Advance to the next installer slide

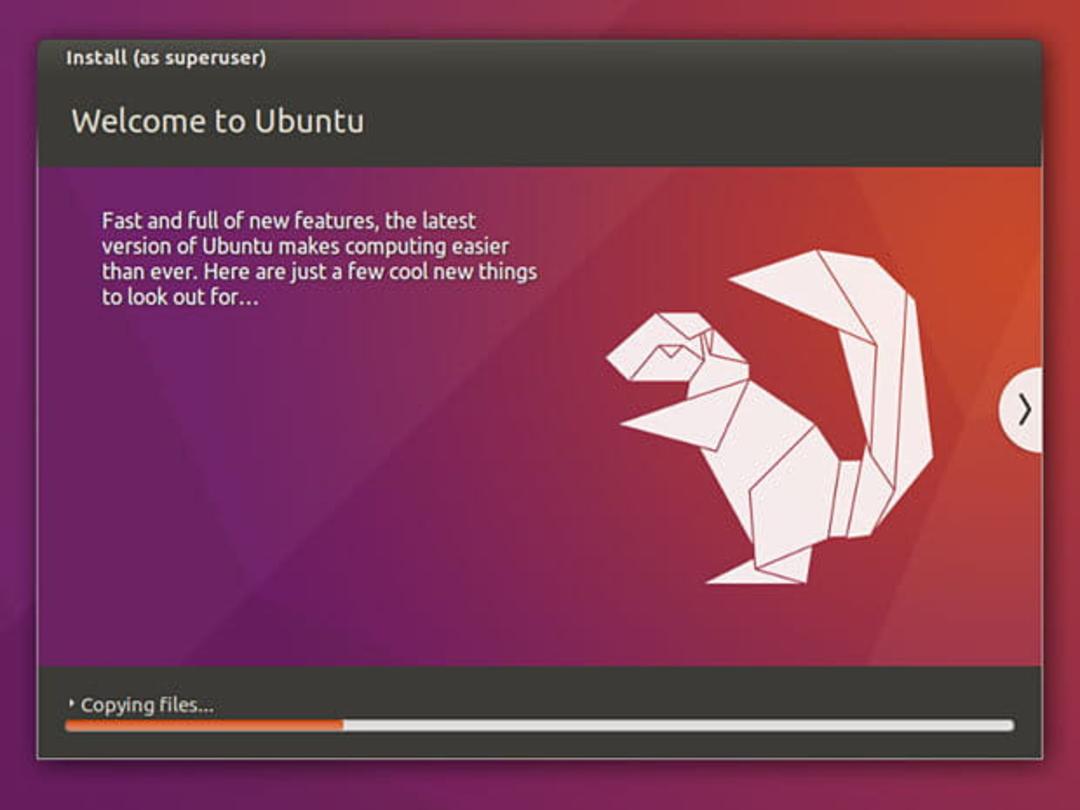(1022, 411)
